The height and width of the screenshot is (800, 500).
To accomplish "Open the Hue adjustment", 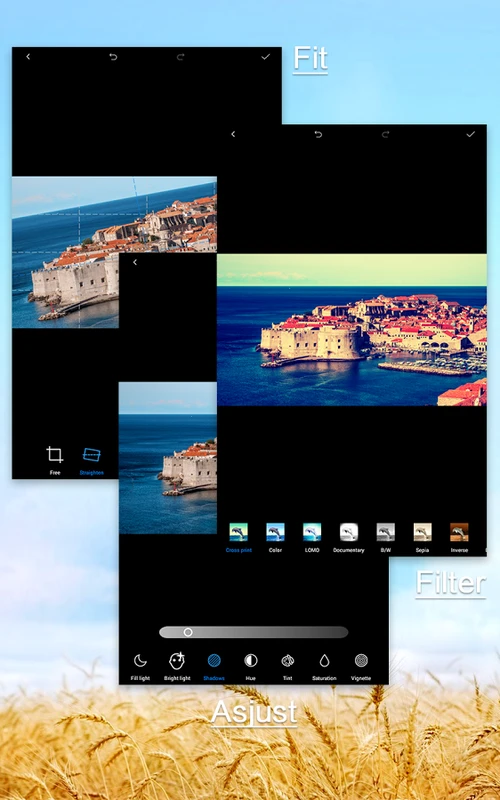I will click(251, 666).
